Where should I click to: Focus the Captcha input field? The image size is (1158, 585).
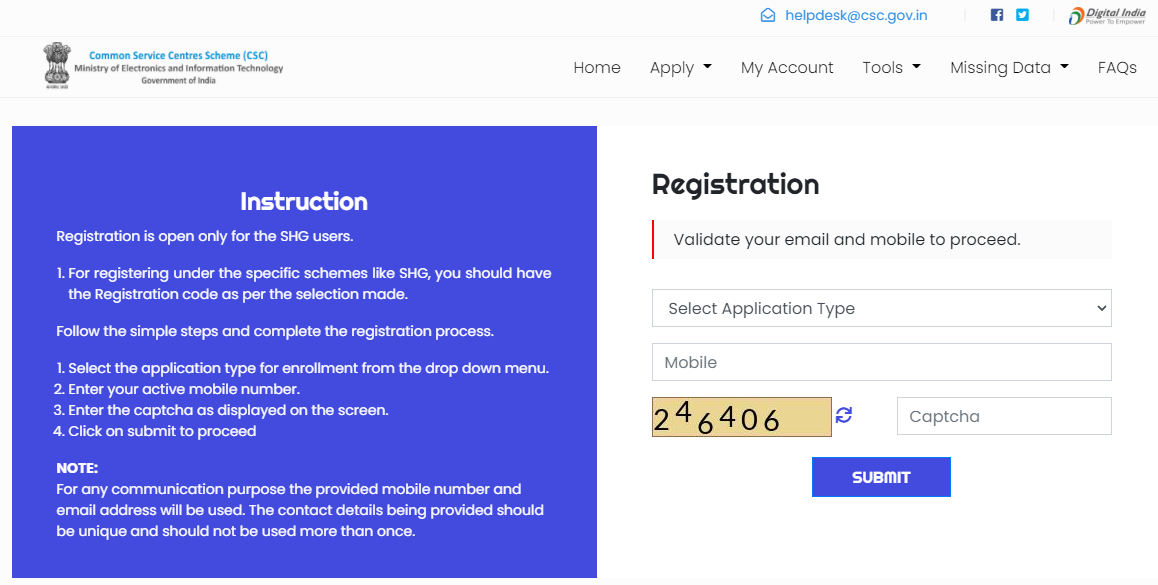[1004, 417]
